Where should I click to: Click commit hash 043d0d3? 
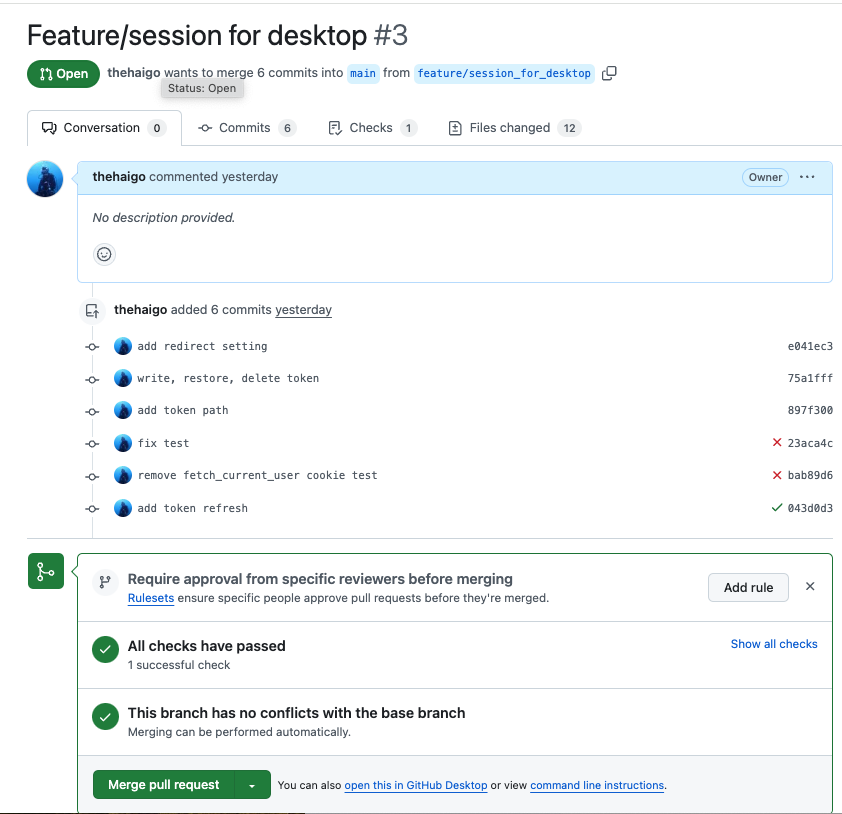point(810,508)
